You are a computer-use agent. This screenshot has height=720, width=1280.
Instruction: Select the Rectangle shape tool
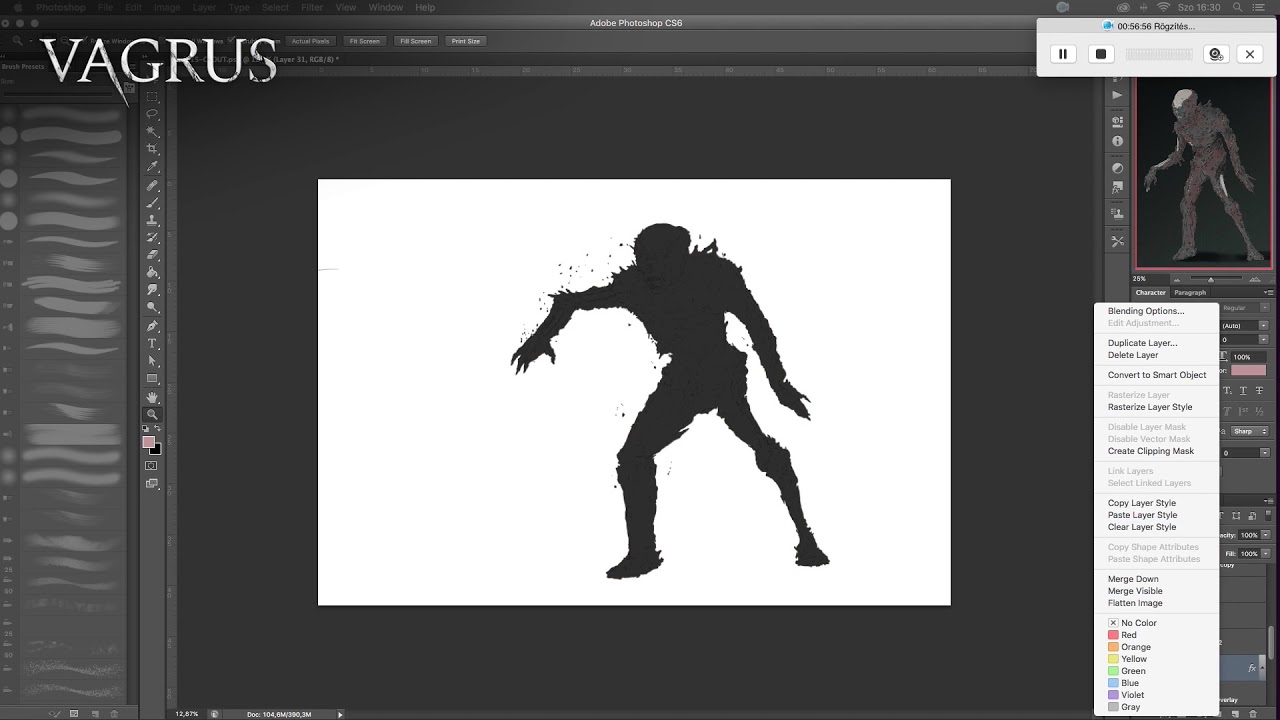click(x=153, y=379)
